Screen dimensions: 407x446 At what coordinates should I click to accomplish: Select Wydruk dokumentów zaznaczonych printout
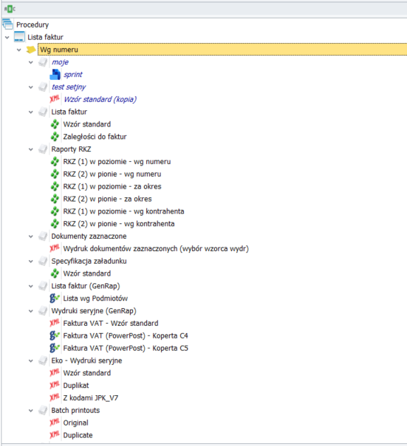click(x=156, y=249)
